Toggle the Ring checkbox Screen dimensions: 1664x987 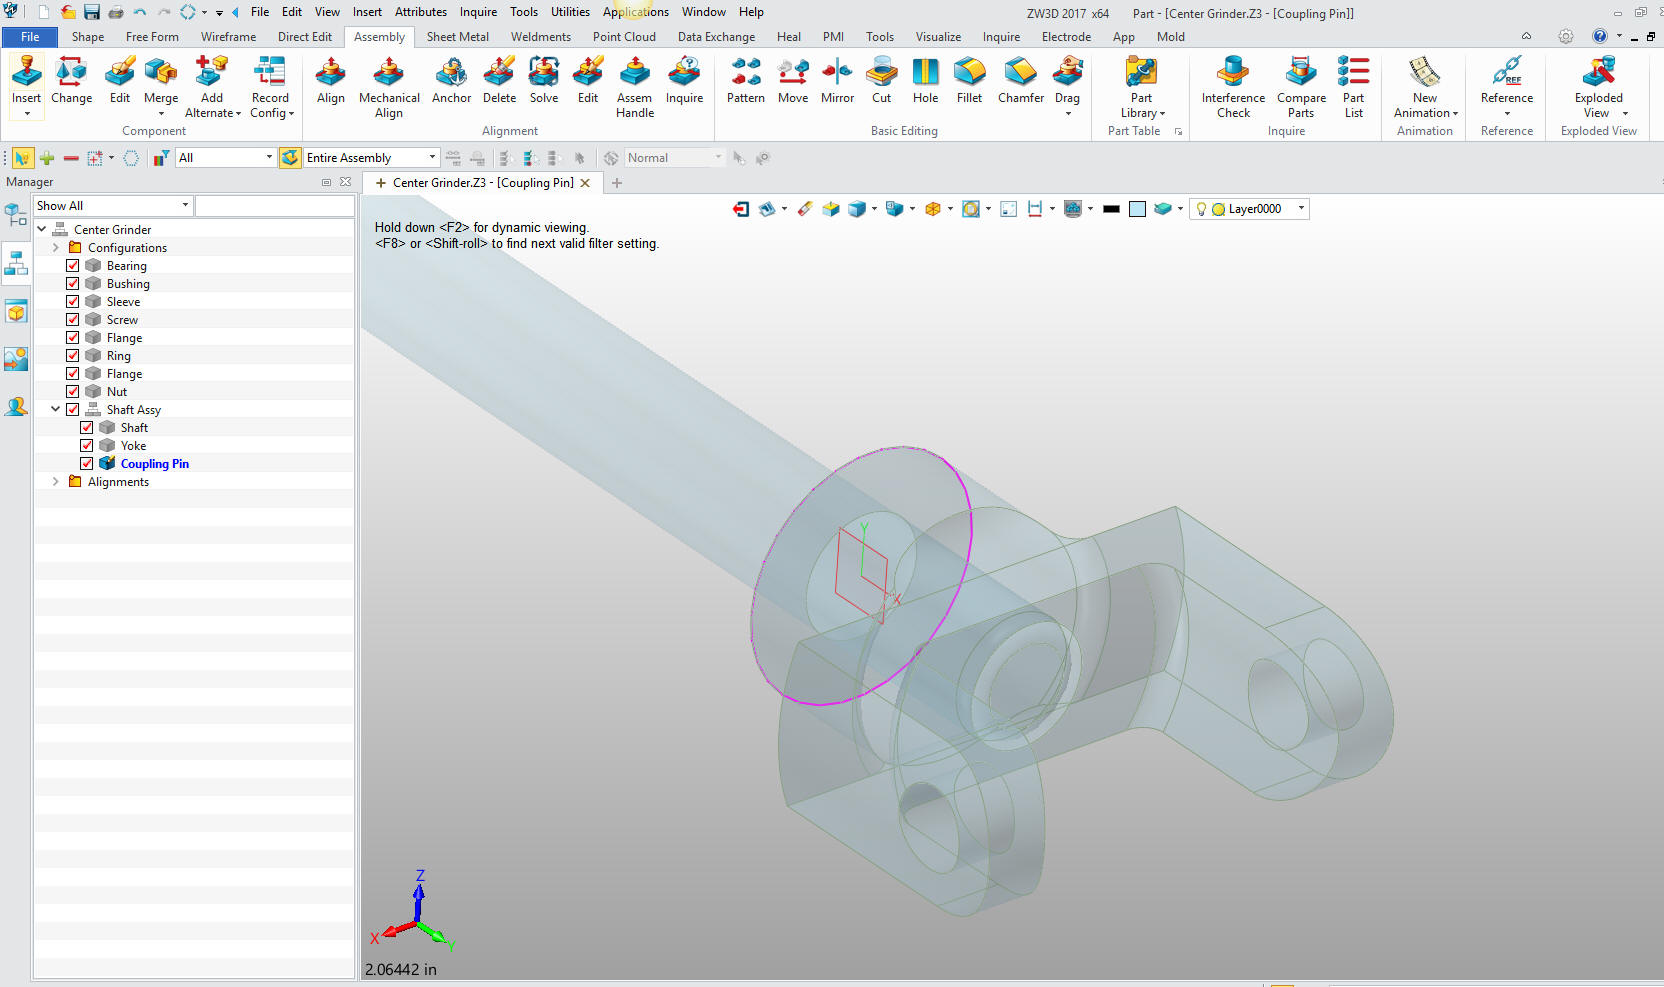[73, 355]
